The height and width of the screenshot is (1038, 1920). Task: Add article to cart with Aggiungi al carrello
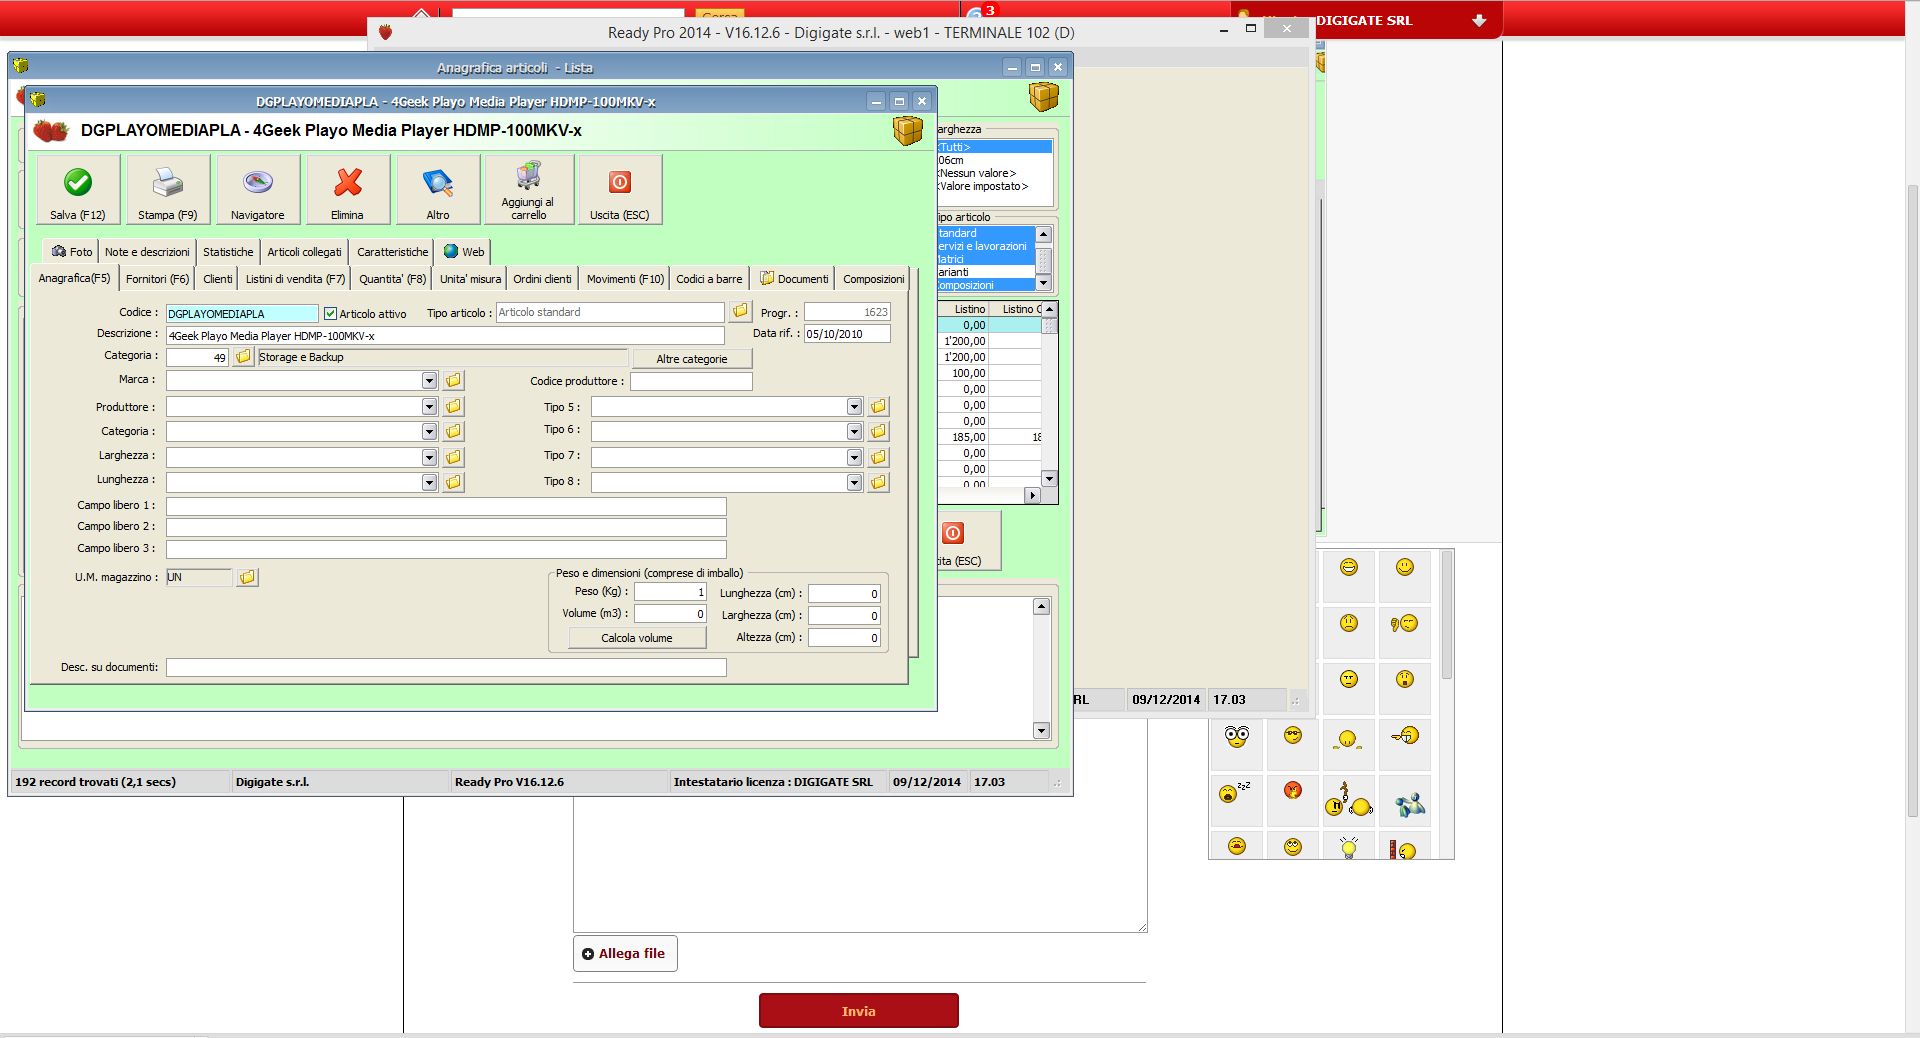pos(528,178)
